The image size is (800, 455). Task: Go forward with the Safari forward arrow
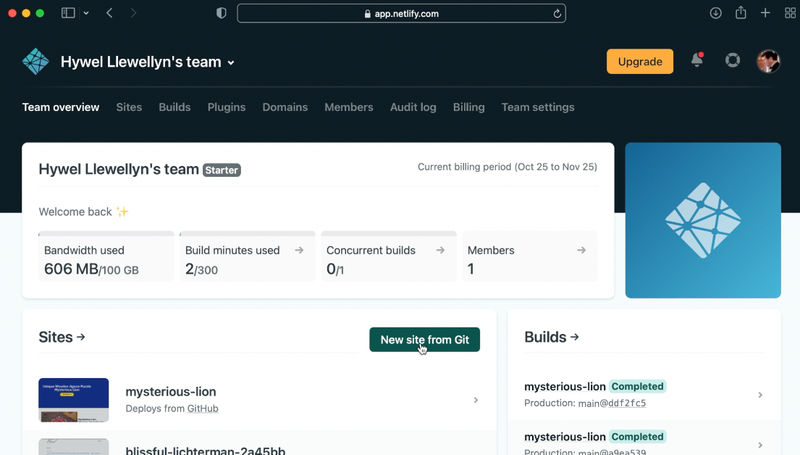click(133, 13)
